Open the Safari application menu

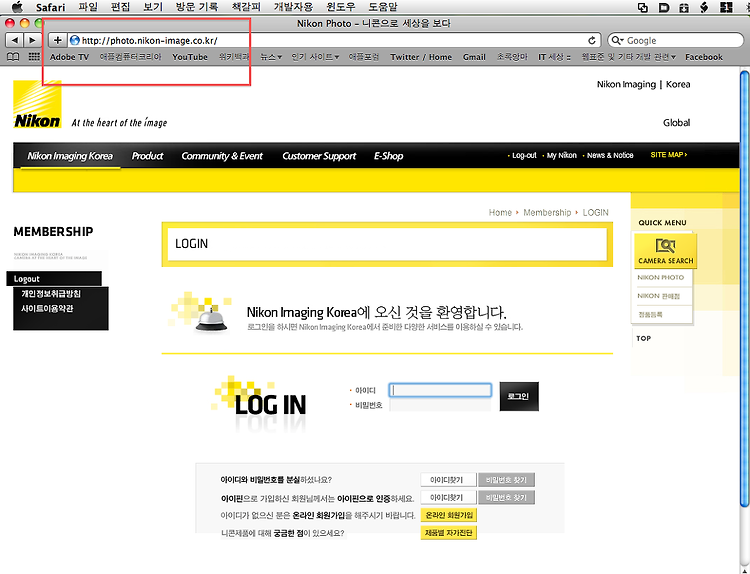pos(50,7)
